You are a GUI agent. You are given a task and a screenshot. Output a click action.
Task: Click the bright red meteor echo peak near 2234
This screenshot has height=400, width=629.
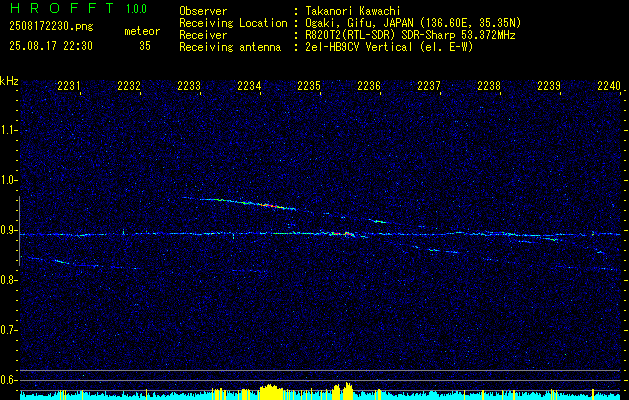[x=268, y=205]
